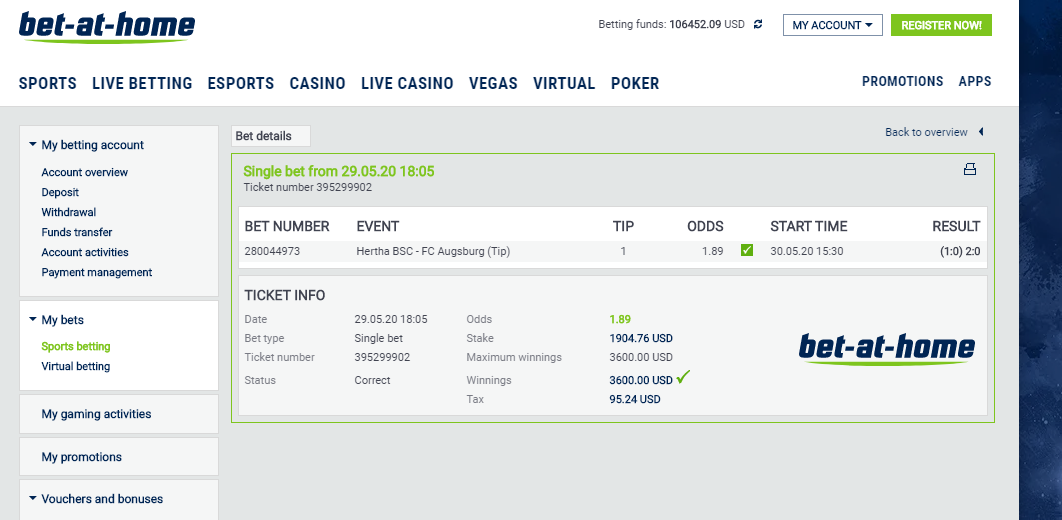1062x520 pixels.
Task: Open the Deposit page
Action: pos(60,192)
